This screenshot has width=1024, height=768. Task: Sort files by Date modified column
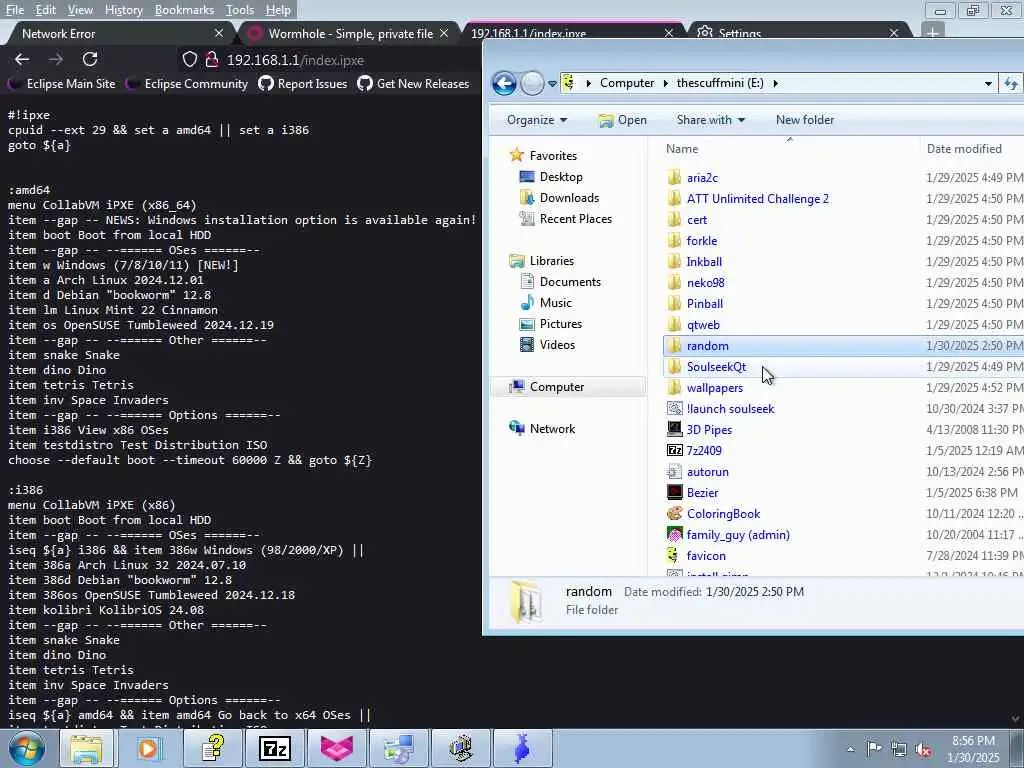[x=964, y=148]
